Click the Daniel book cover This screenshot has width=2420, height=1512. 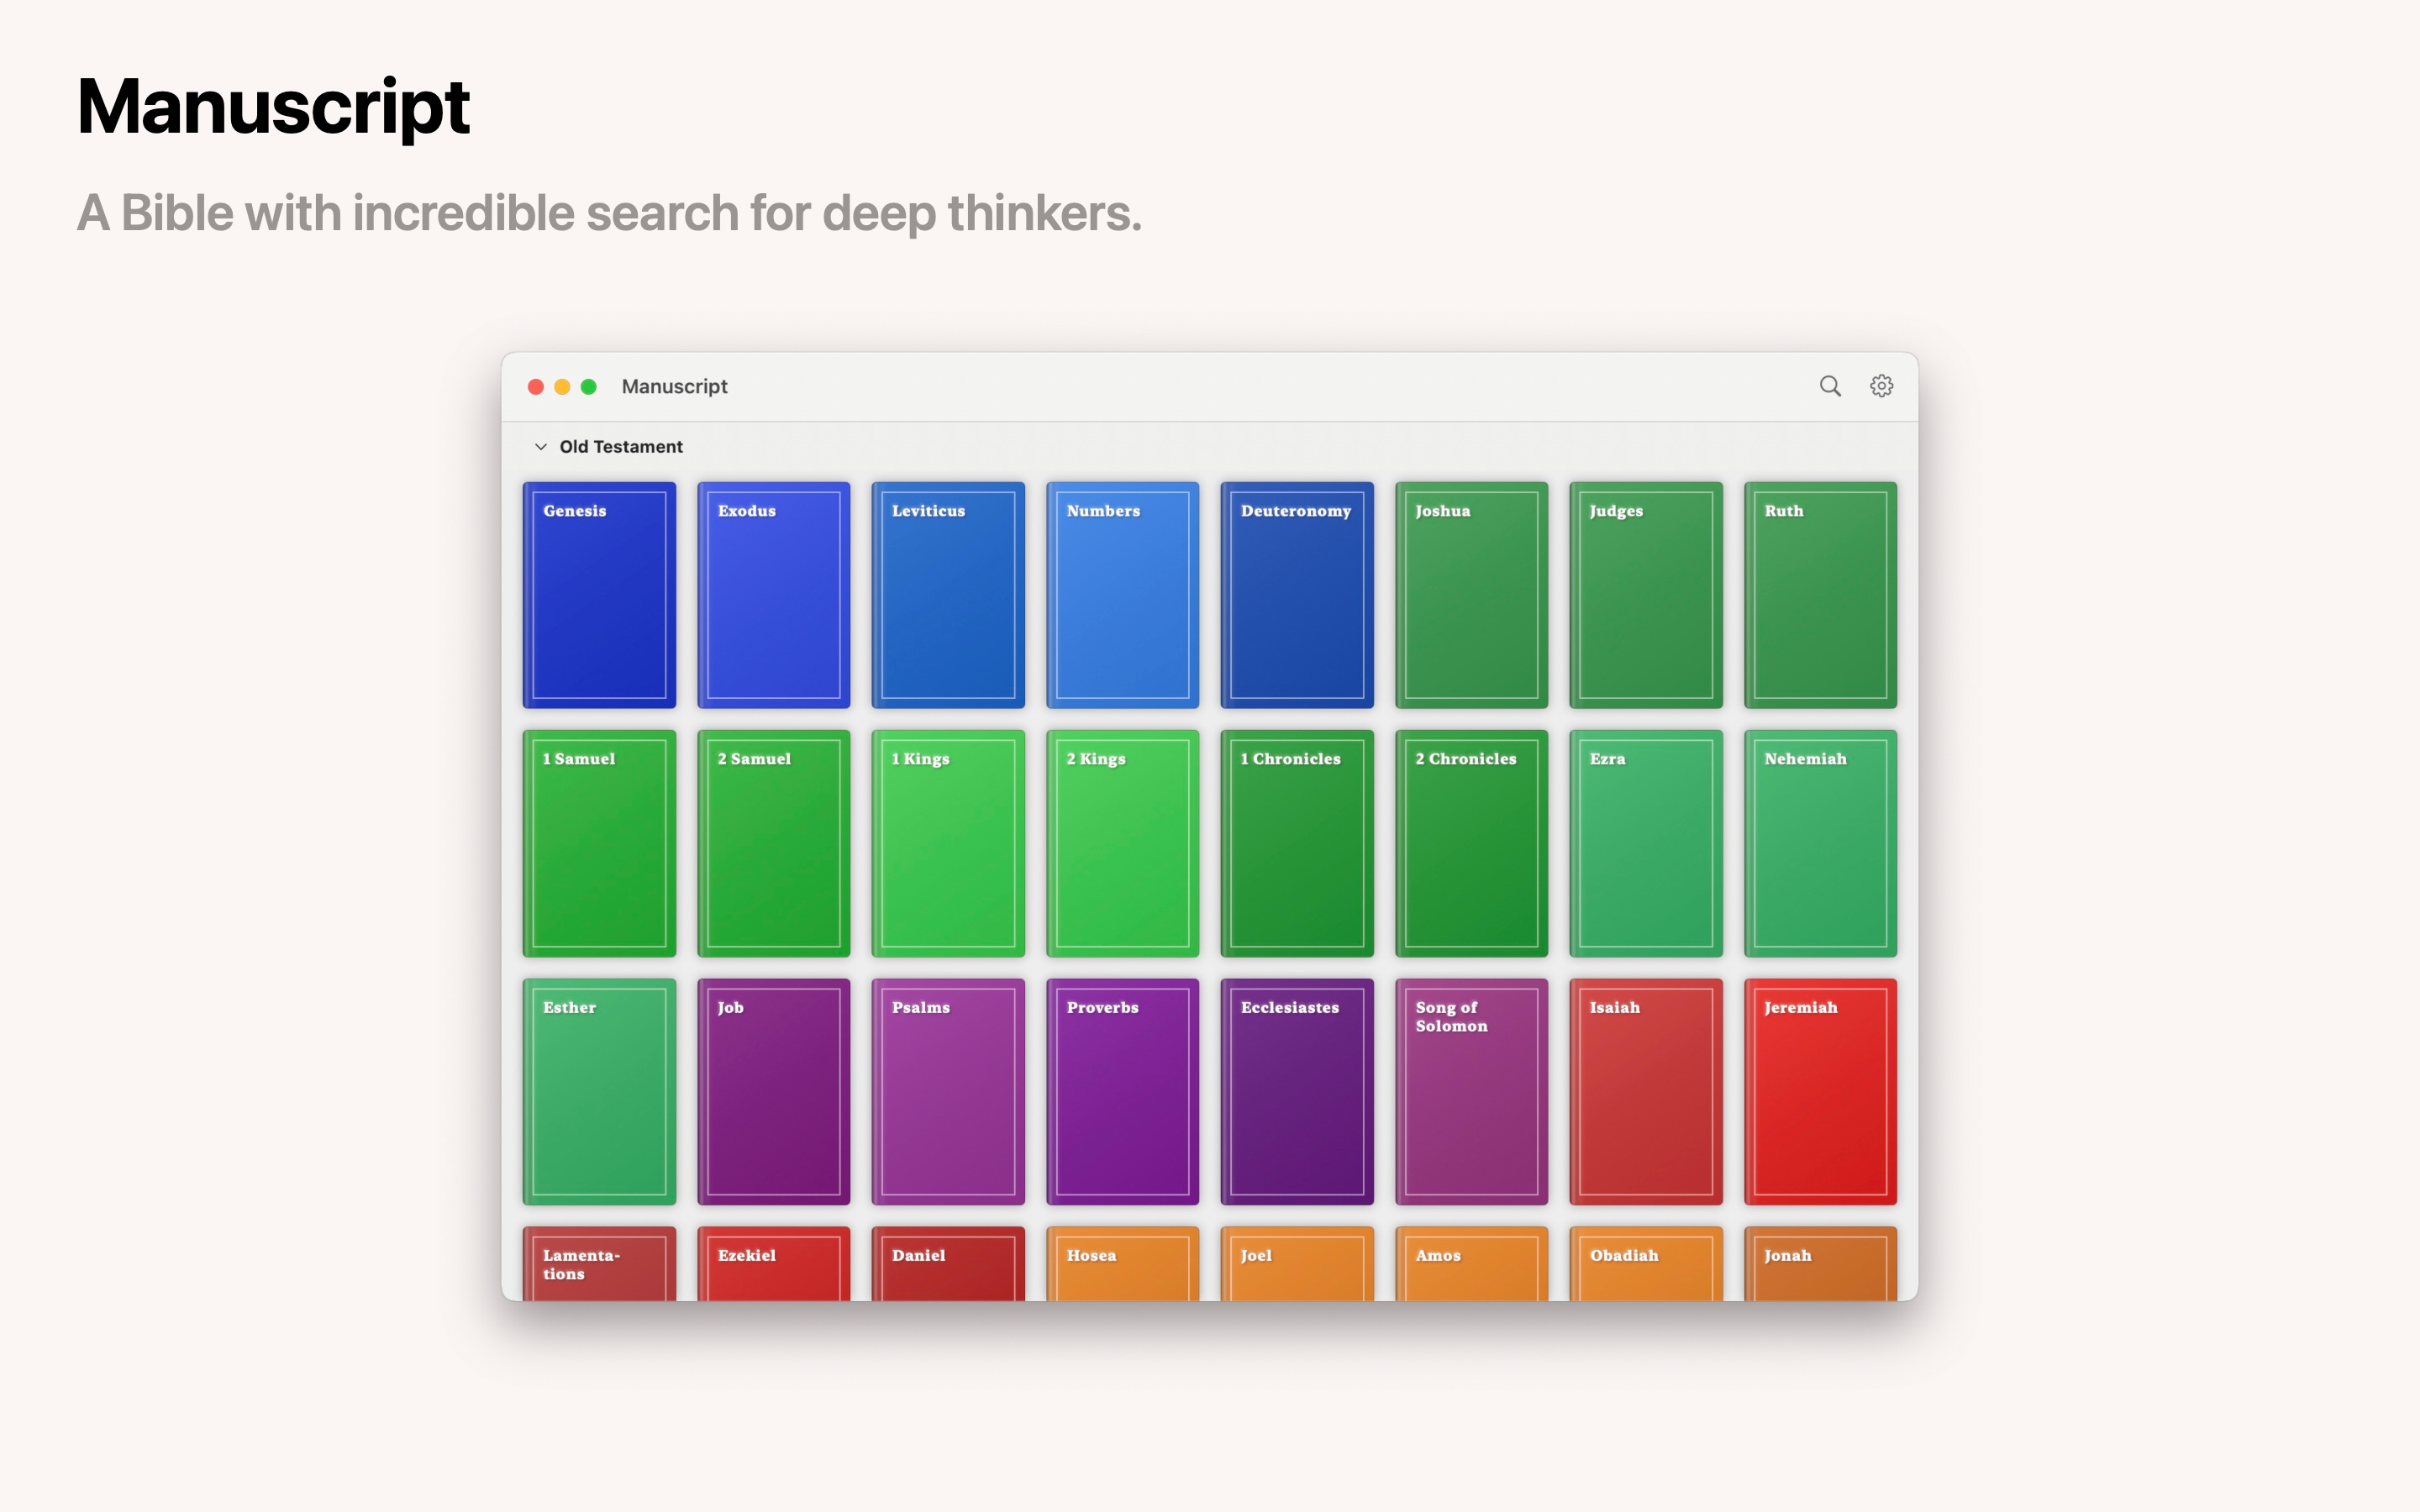pos(948,1263)
